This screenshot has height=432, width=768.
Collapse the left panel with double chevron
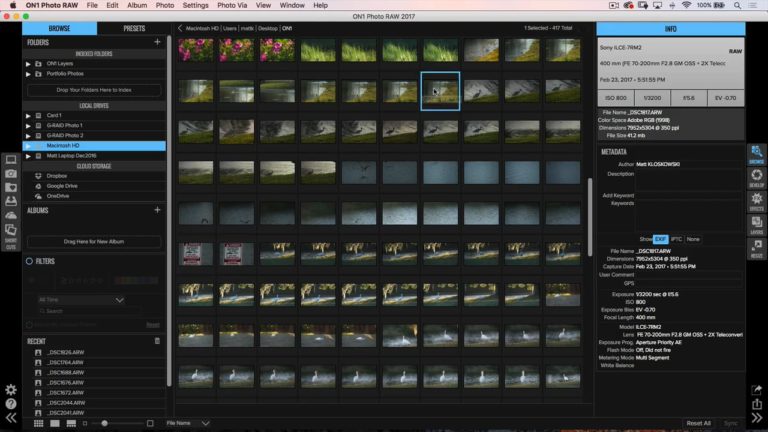(11, 418)
